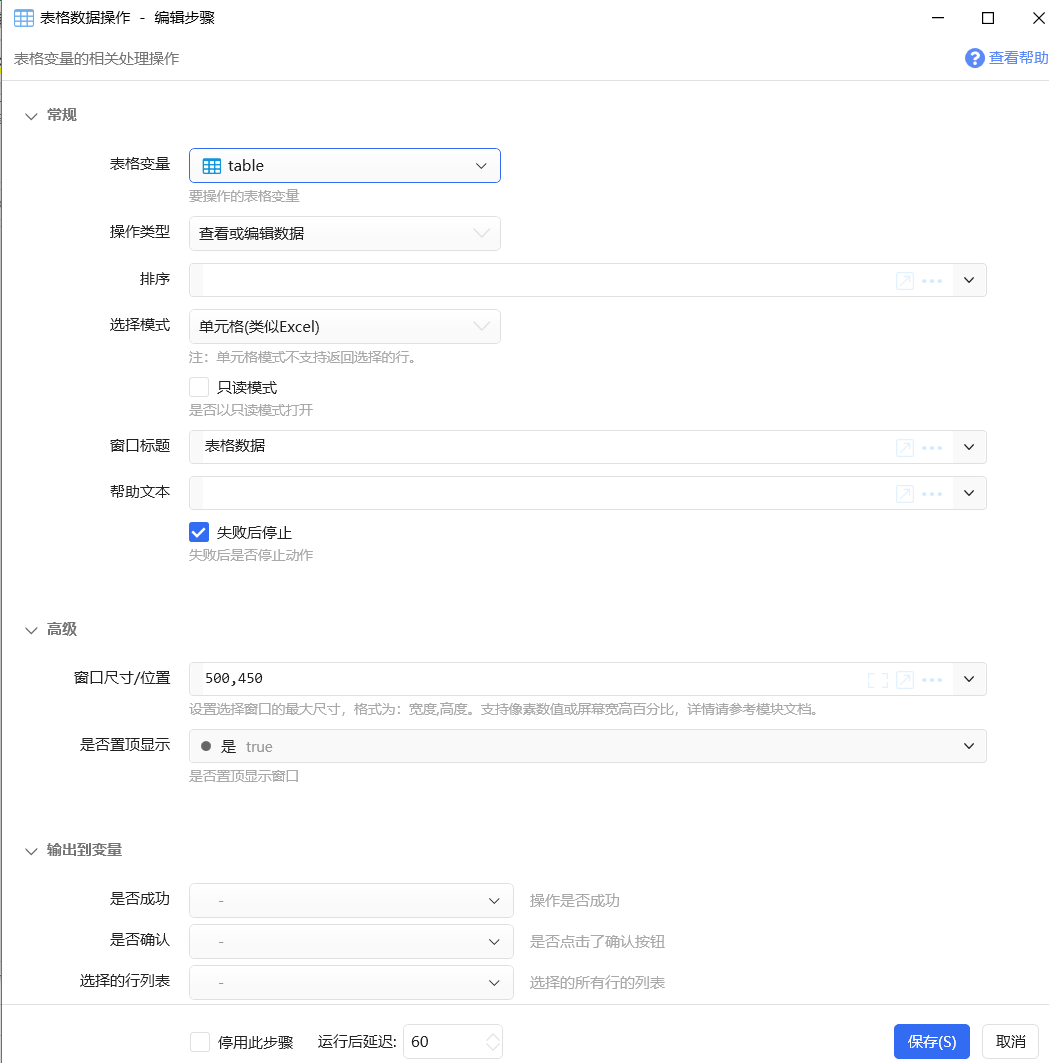Click the table icon inside 表格变量 field

tap(212, 166)
